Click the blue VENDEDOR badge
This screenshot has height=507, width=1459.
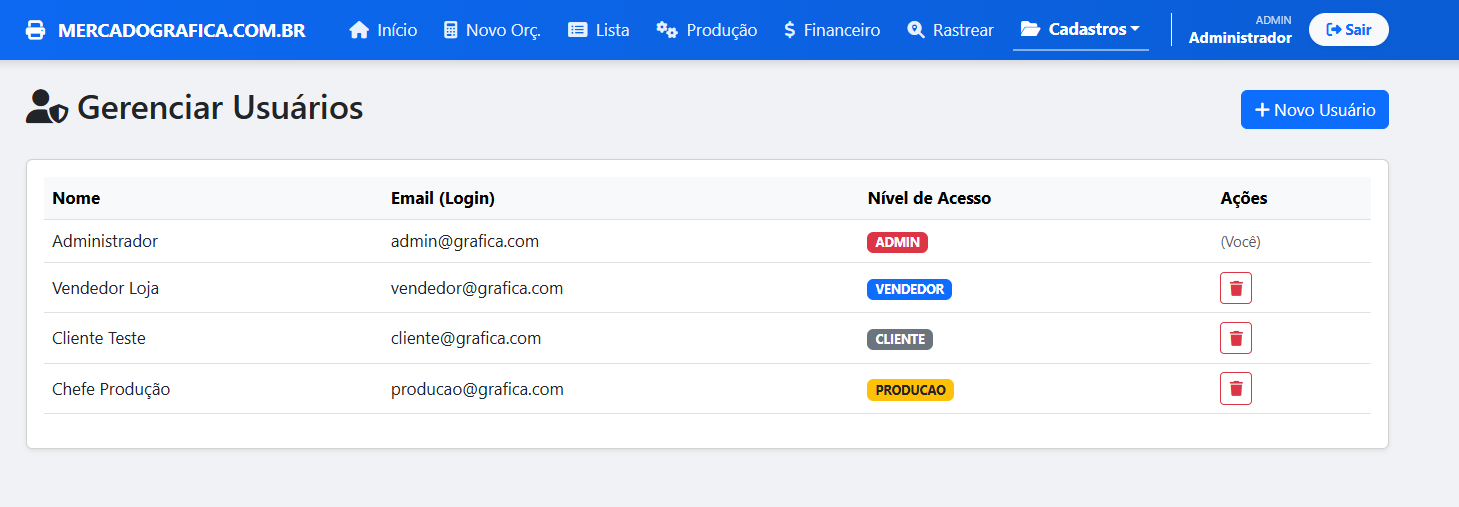tap(909, 289)
